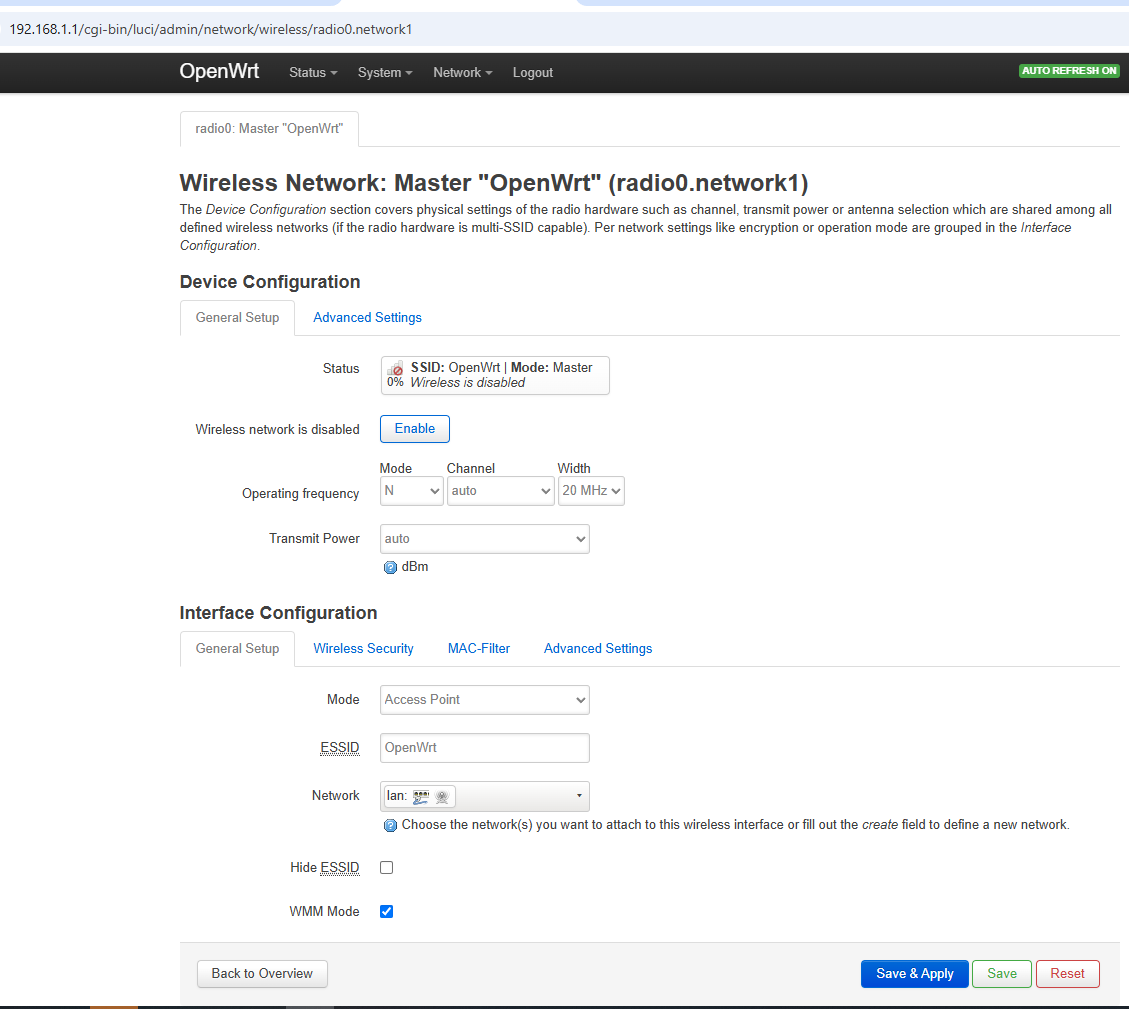Click the ESSID field label
The height and width of the screenshot is (1009, 1129).
tap(340, 748)
